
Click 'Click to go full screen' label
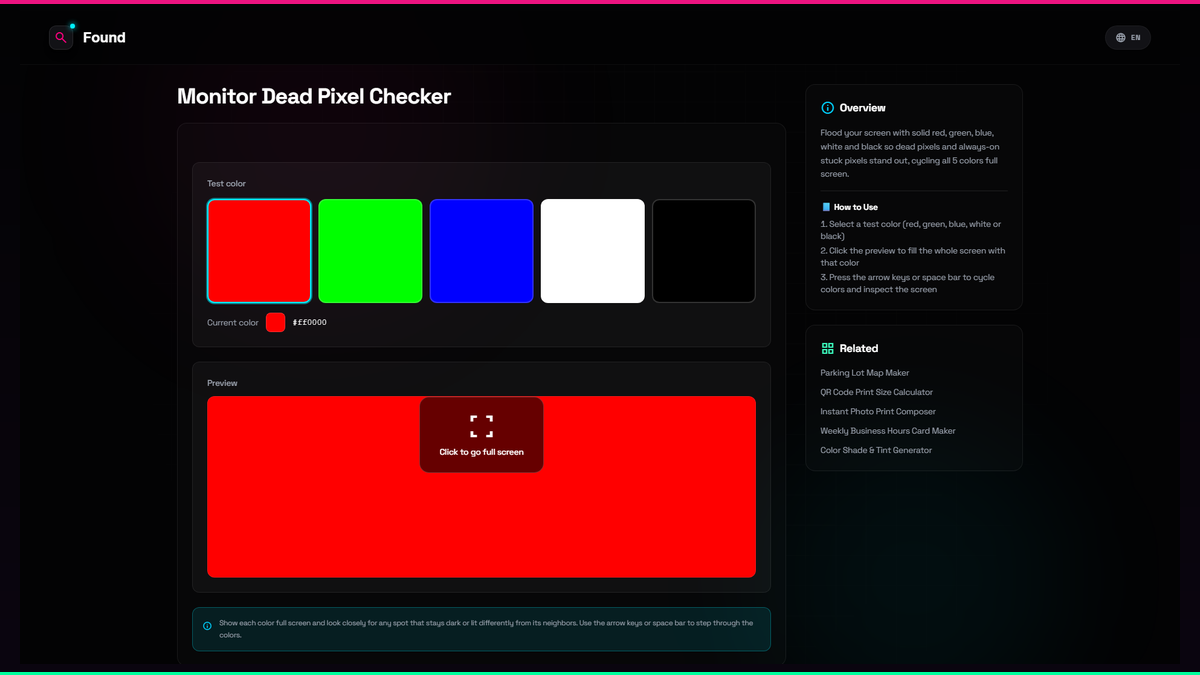481,452
